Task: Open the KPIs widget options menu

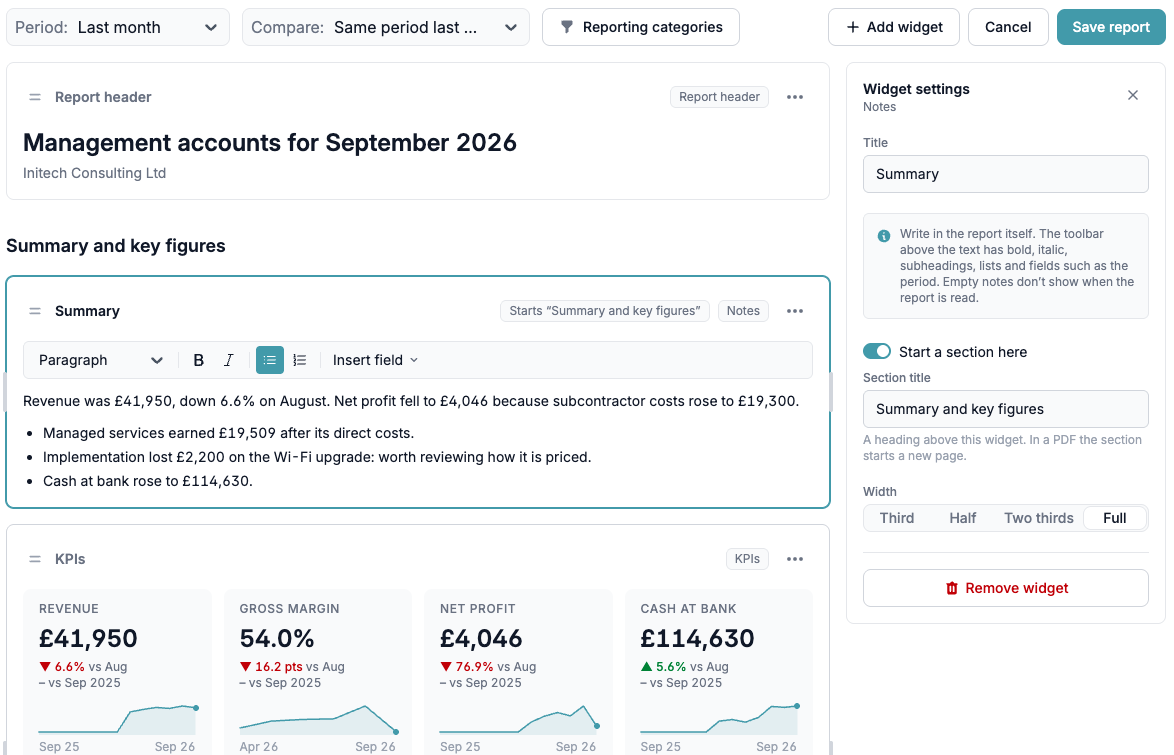Action: [x=795, y=559]
